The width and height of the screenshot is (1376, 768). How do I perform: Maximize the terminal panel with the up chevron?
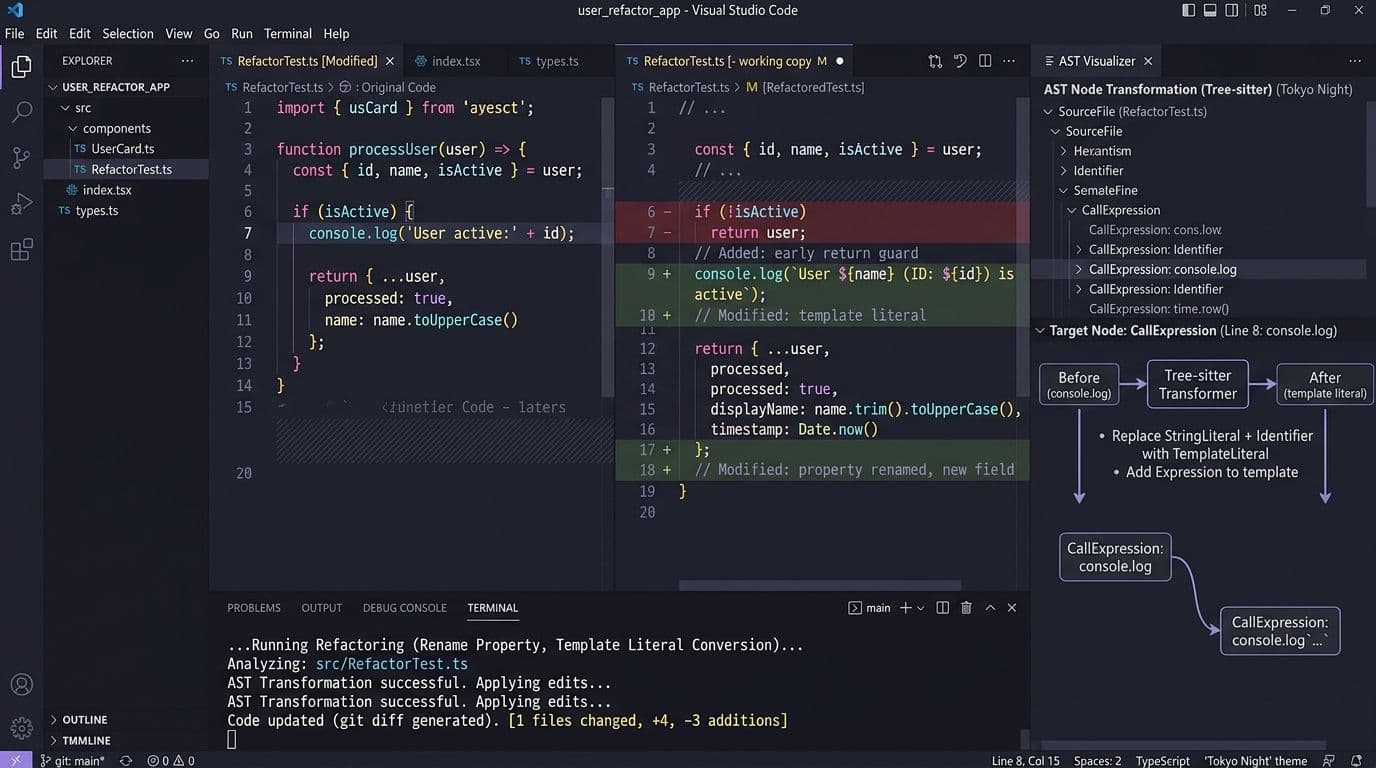[x=990, y=608]
